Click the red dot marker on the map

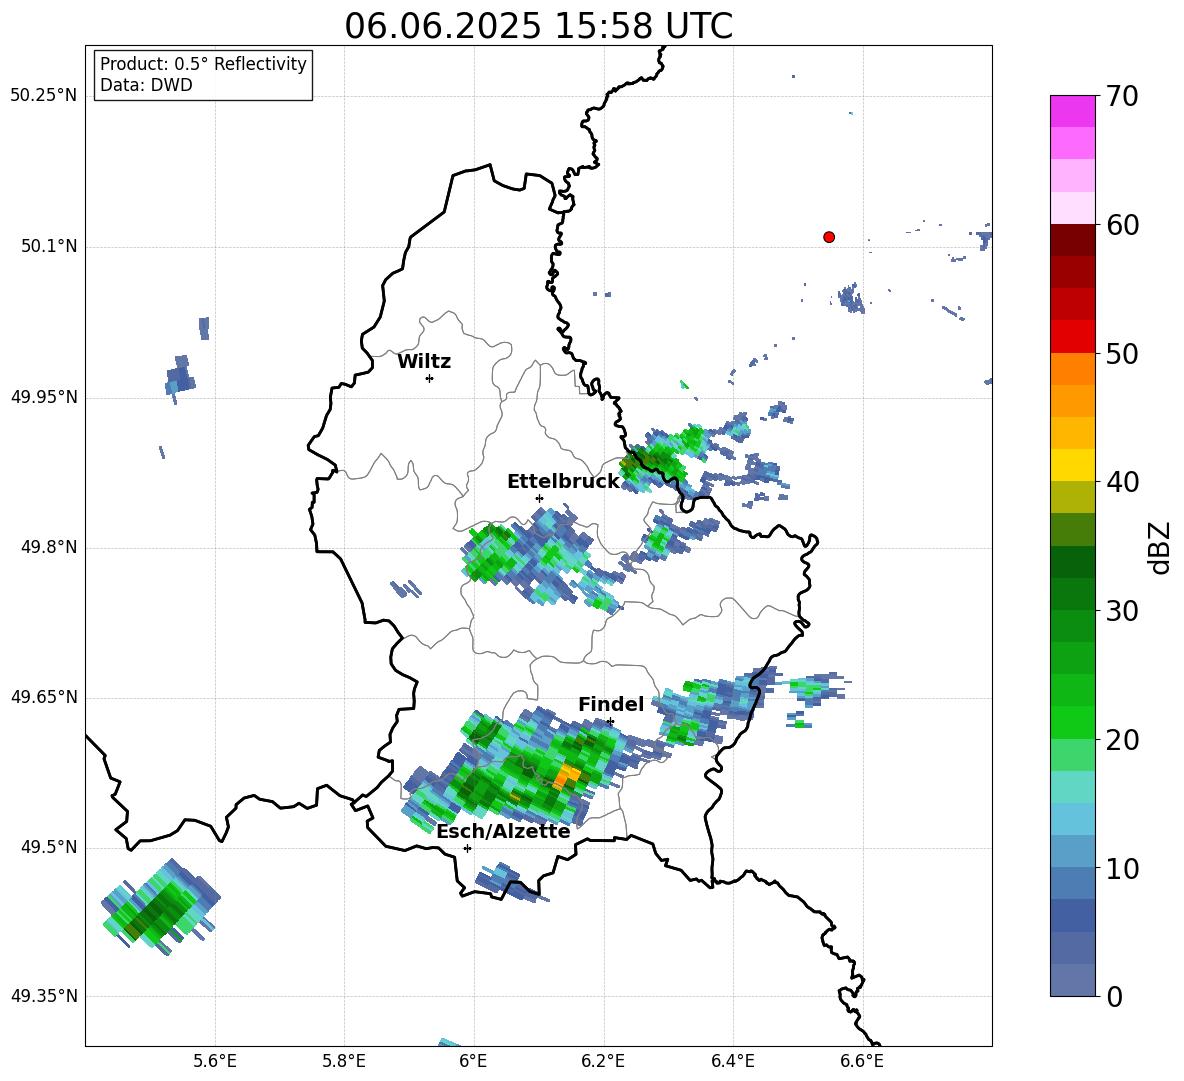(x=829, y=237)
